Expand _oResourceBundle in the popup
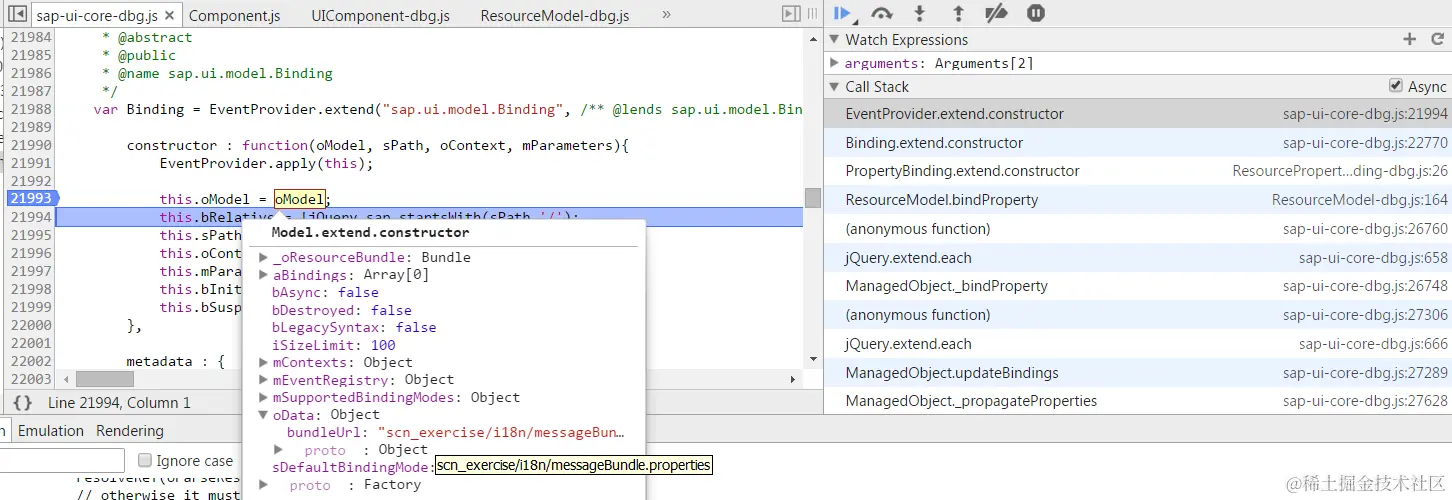Screen dimensions: 1452x500 coord(264,257)
